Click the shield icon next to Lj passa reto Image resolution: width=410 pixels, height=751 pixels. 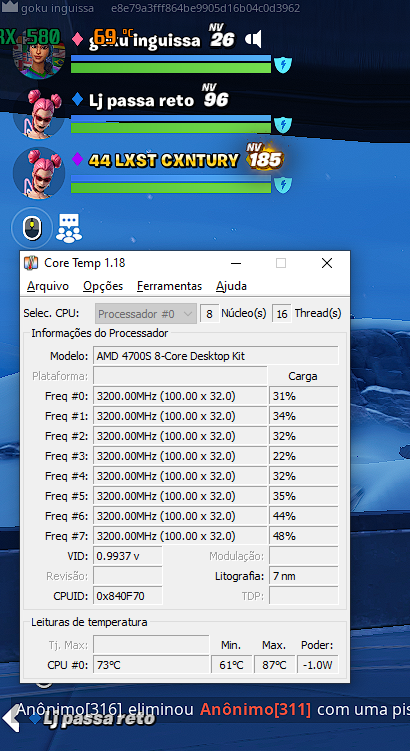pyautogui.click(x=283, y=125)
